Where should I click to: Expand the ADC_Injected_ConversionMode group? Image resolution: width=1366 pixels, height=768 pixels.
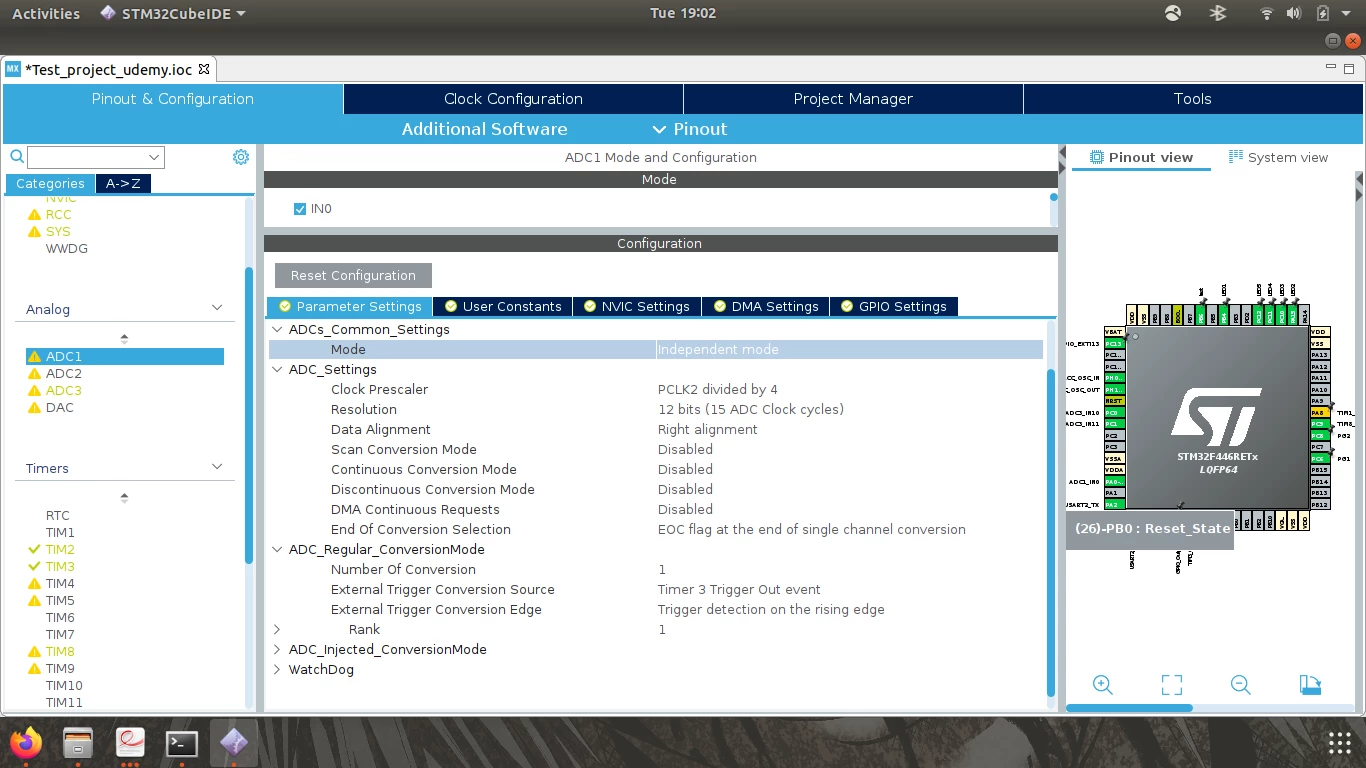(x=277, y=649)
